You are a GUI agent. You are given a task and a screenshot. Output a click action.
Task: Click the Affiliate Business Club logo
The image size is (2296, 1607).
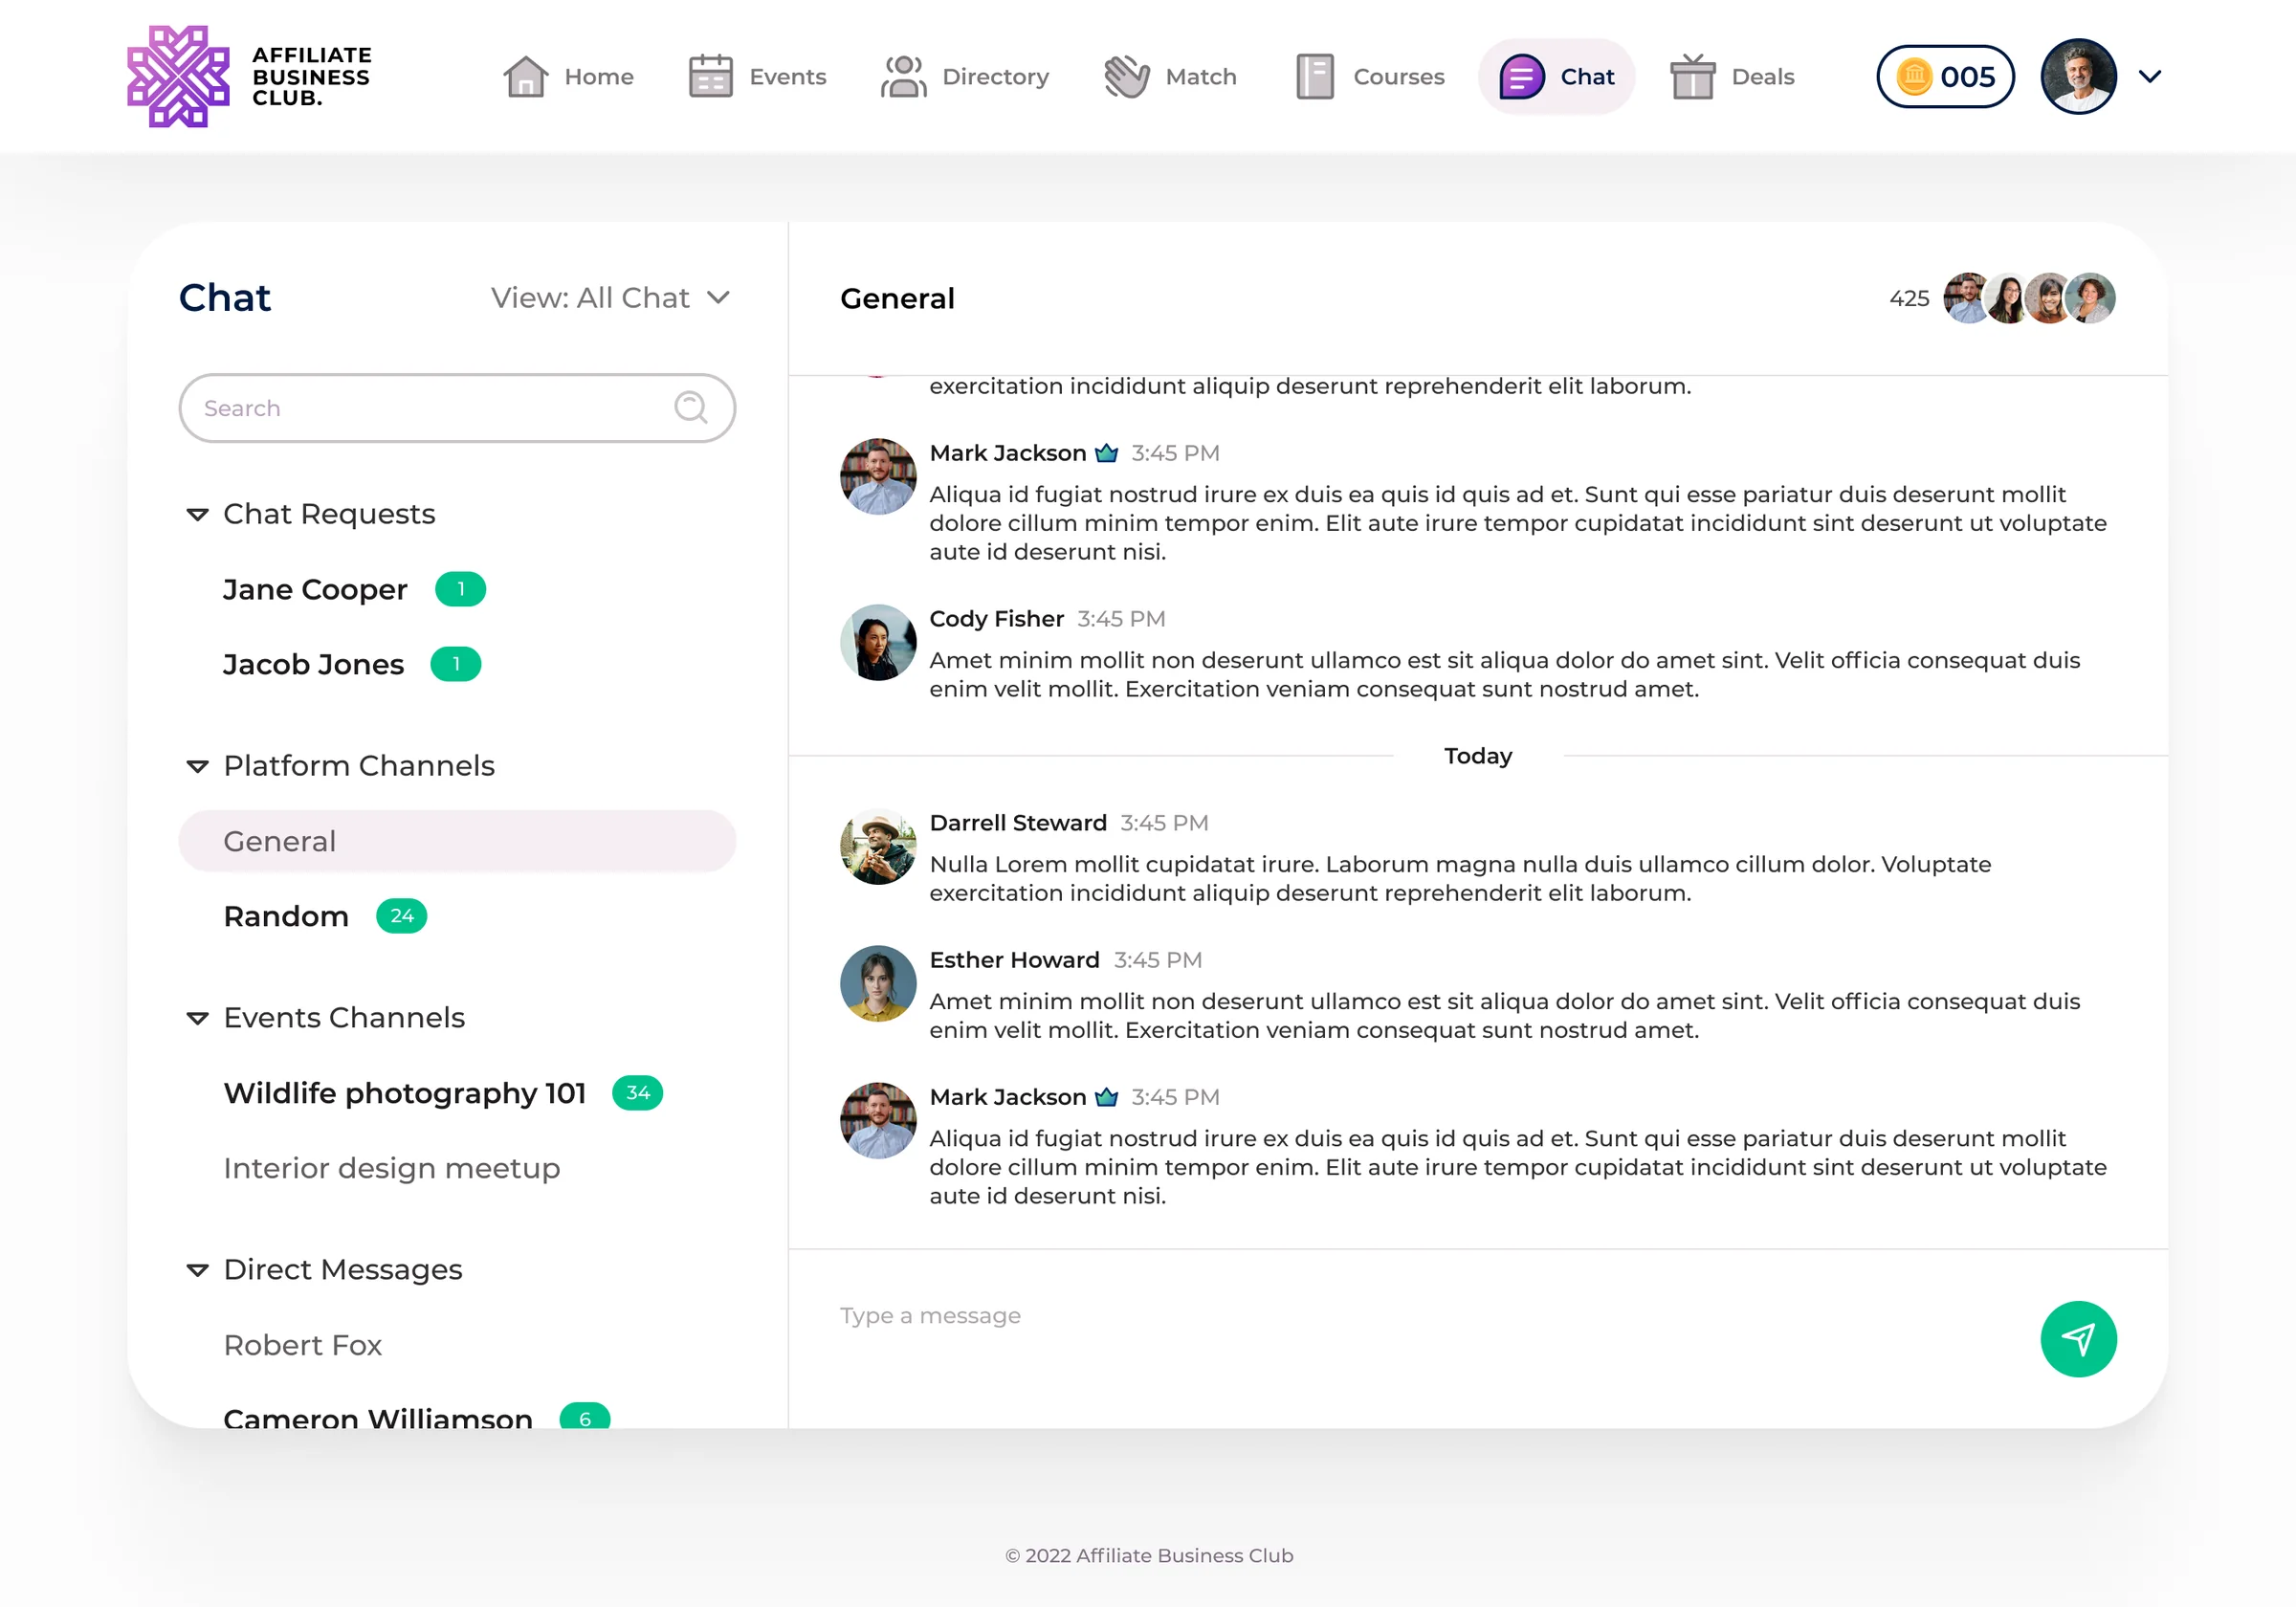pos(249,76)
